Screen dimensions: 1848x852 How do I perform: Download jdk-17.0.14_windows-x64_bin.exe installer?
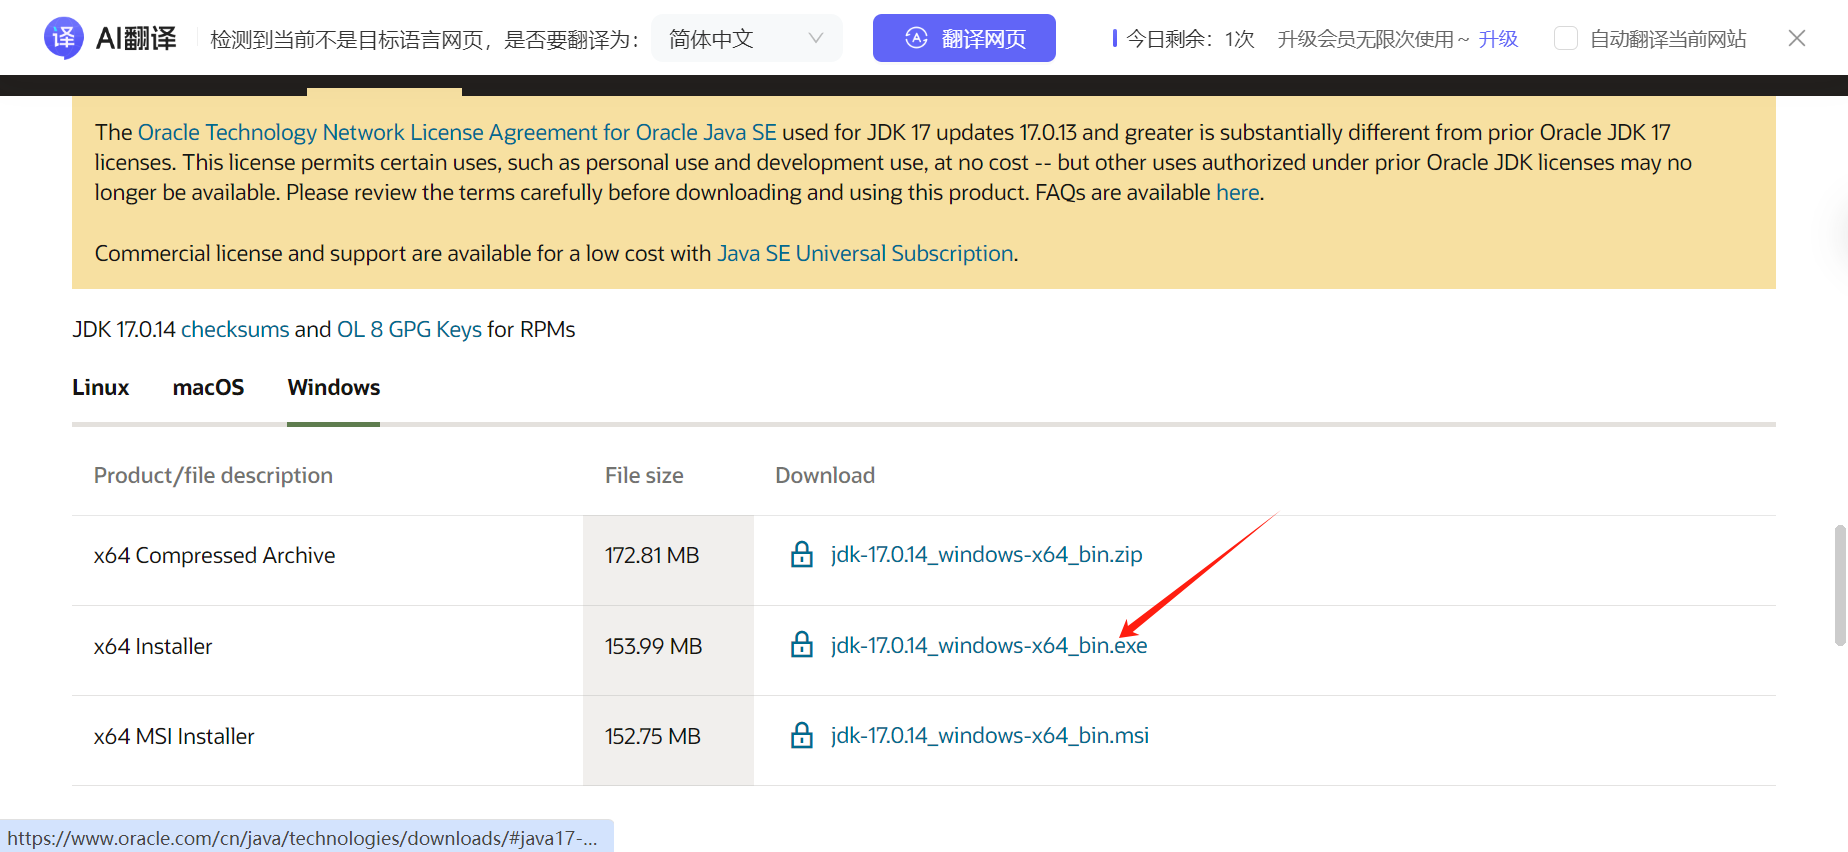989,645
